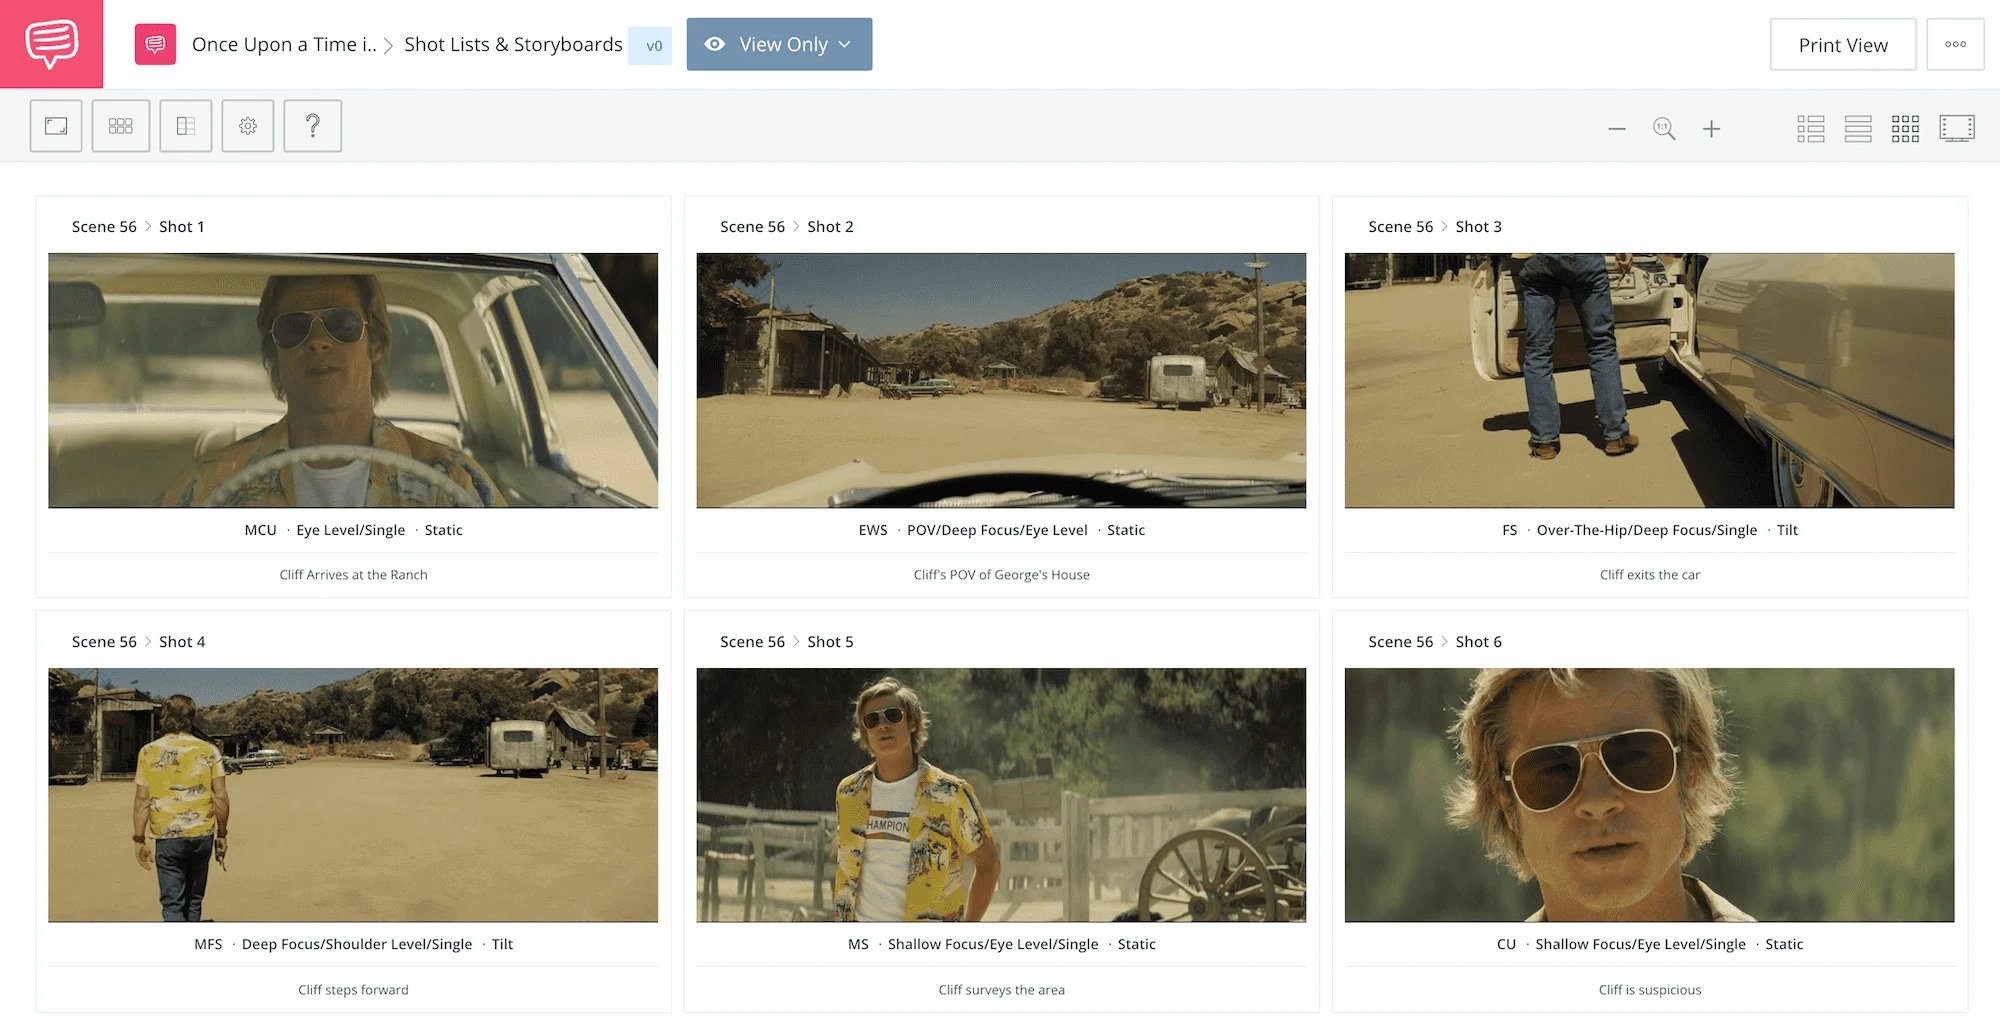Select the grid layout toolbar icon
Screen dimensions: 2000x1024
[121, 126]
